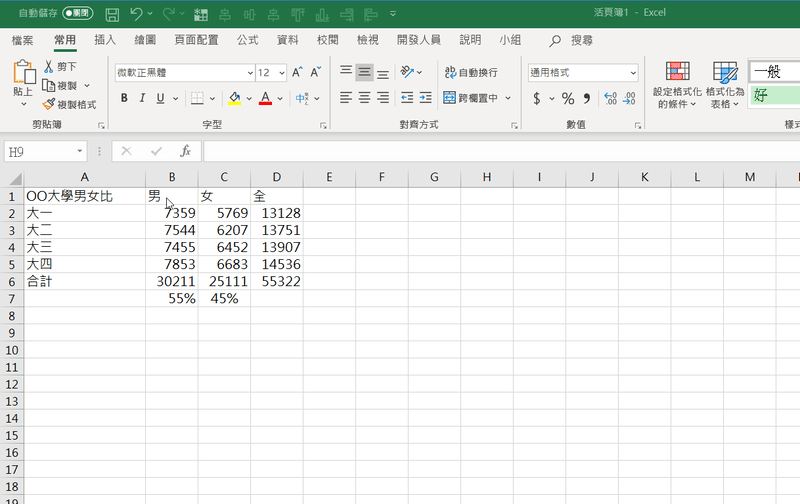Screen dimensions: 800x504
Task: Click the Borders icon
Action: (197, 98)
